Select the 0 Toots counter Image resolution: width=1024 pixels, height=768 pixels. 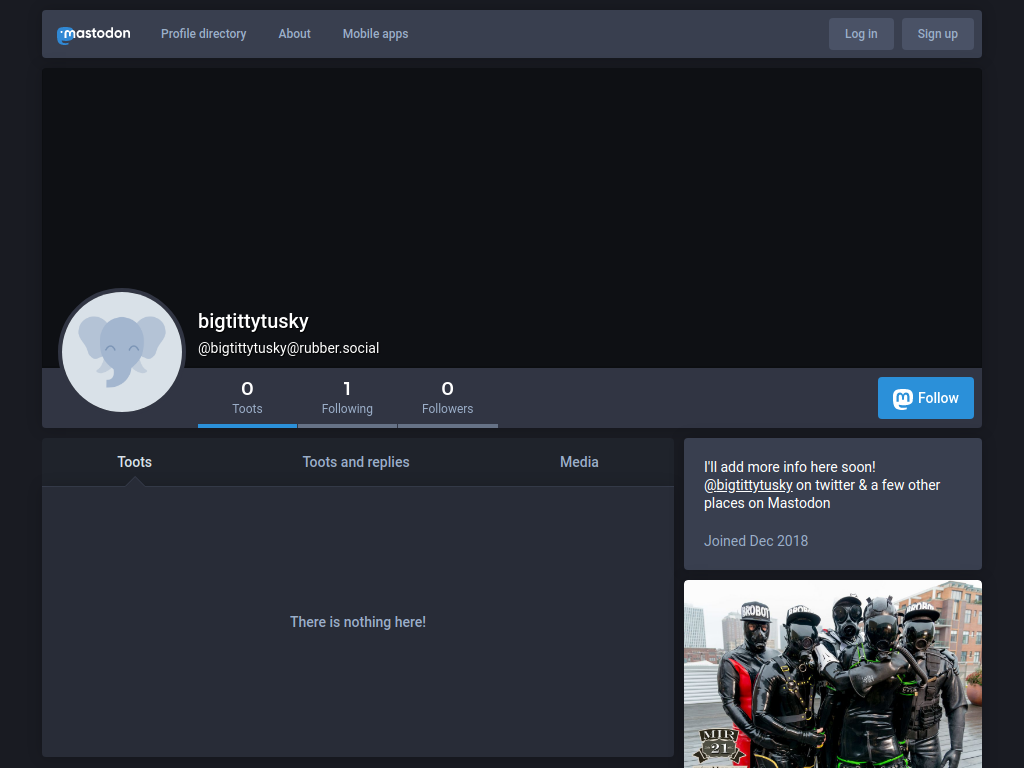click(248, 398)
